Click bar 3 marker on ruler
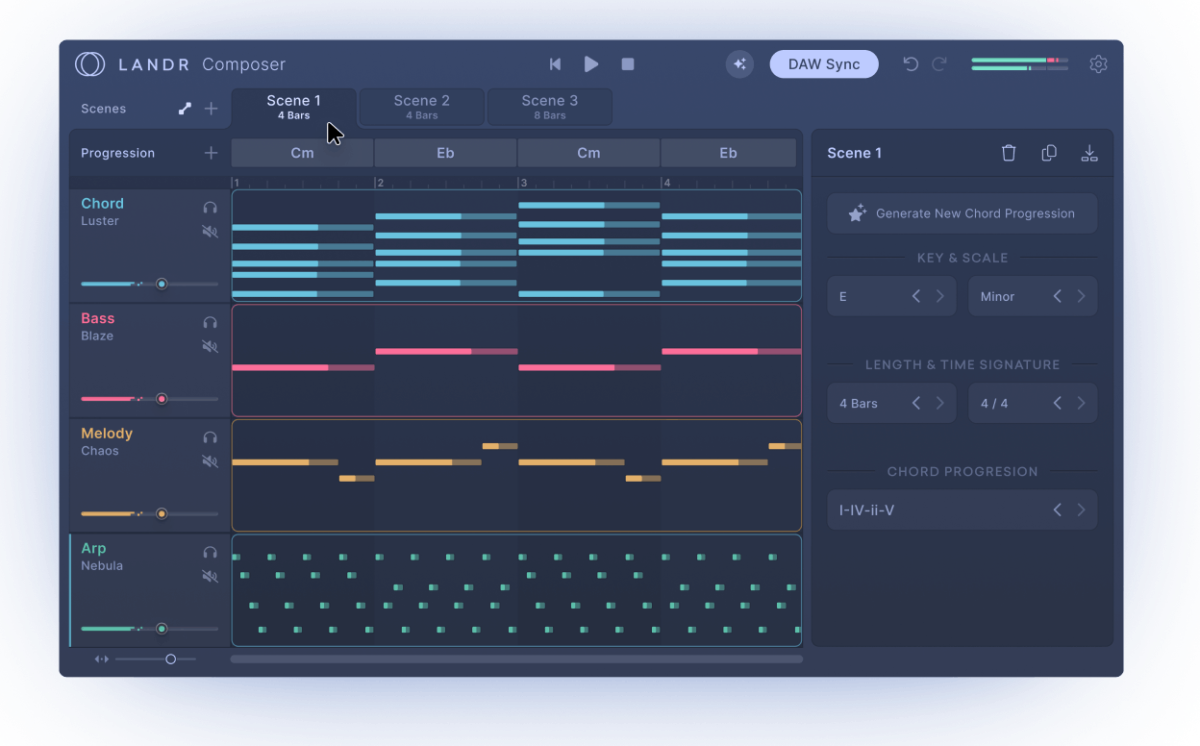The image size is (1200, 746). [521, 183]
